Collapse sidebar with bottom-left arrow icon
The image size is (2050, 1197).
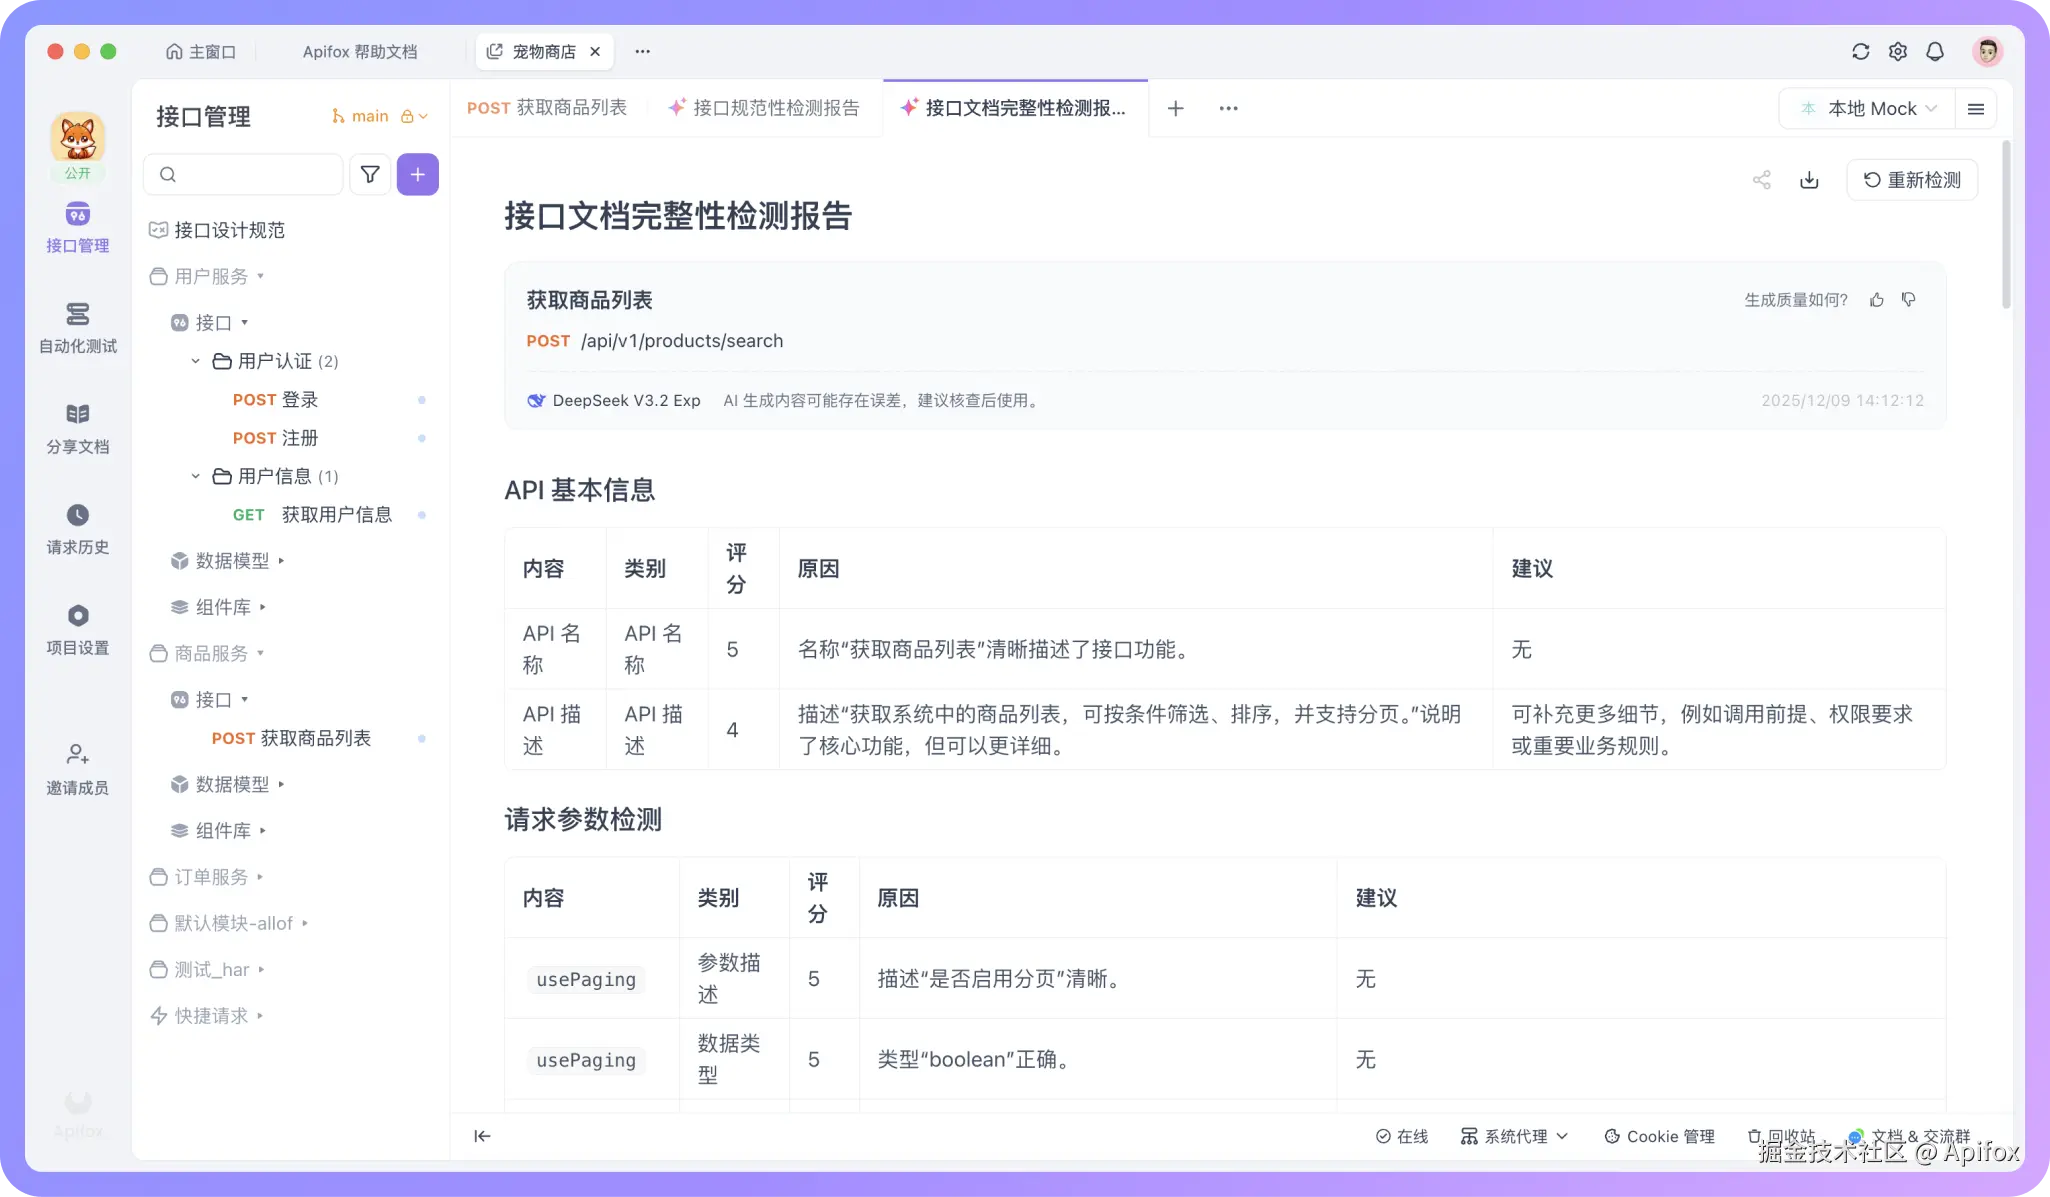click(x=482, y=1136)
